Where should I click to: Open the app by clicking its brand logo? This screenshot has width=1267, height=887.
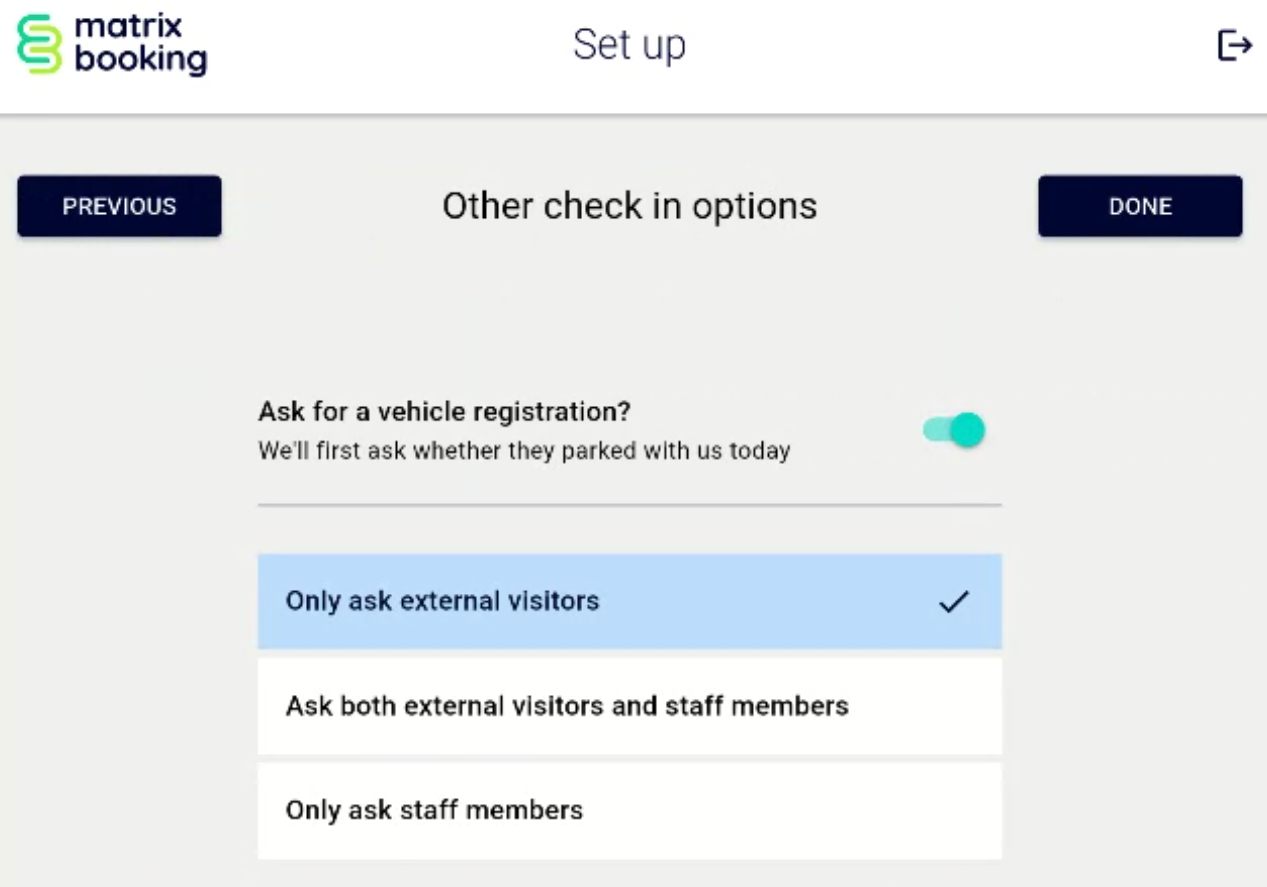(110, 44)
